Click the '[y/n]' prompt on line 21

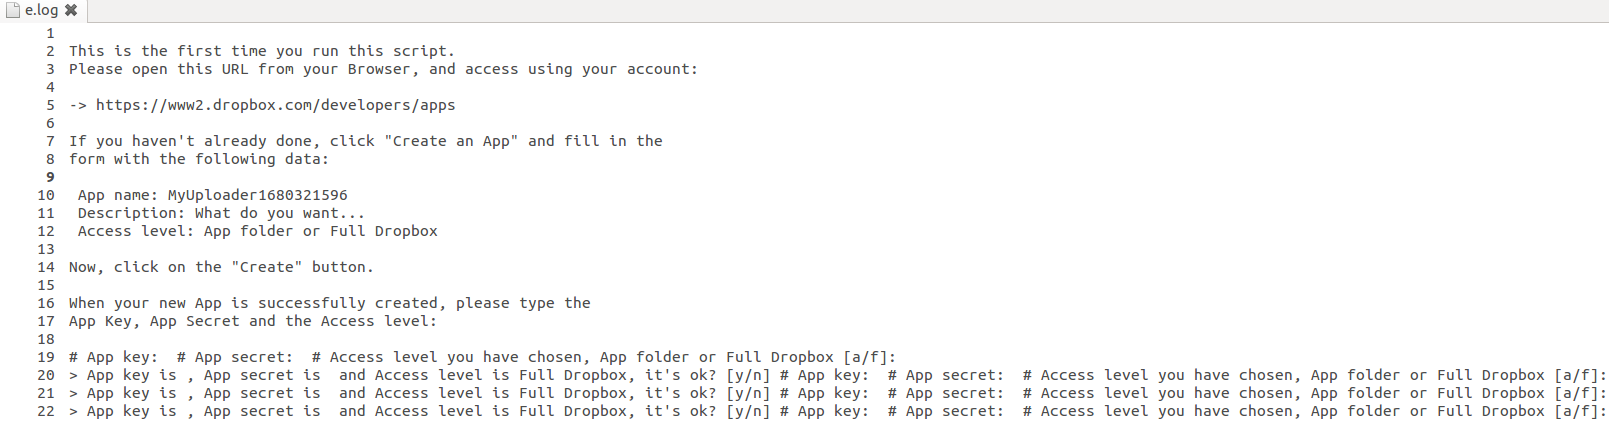click(x=748, y=393)
